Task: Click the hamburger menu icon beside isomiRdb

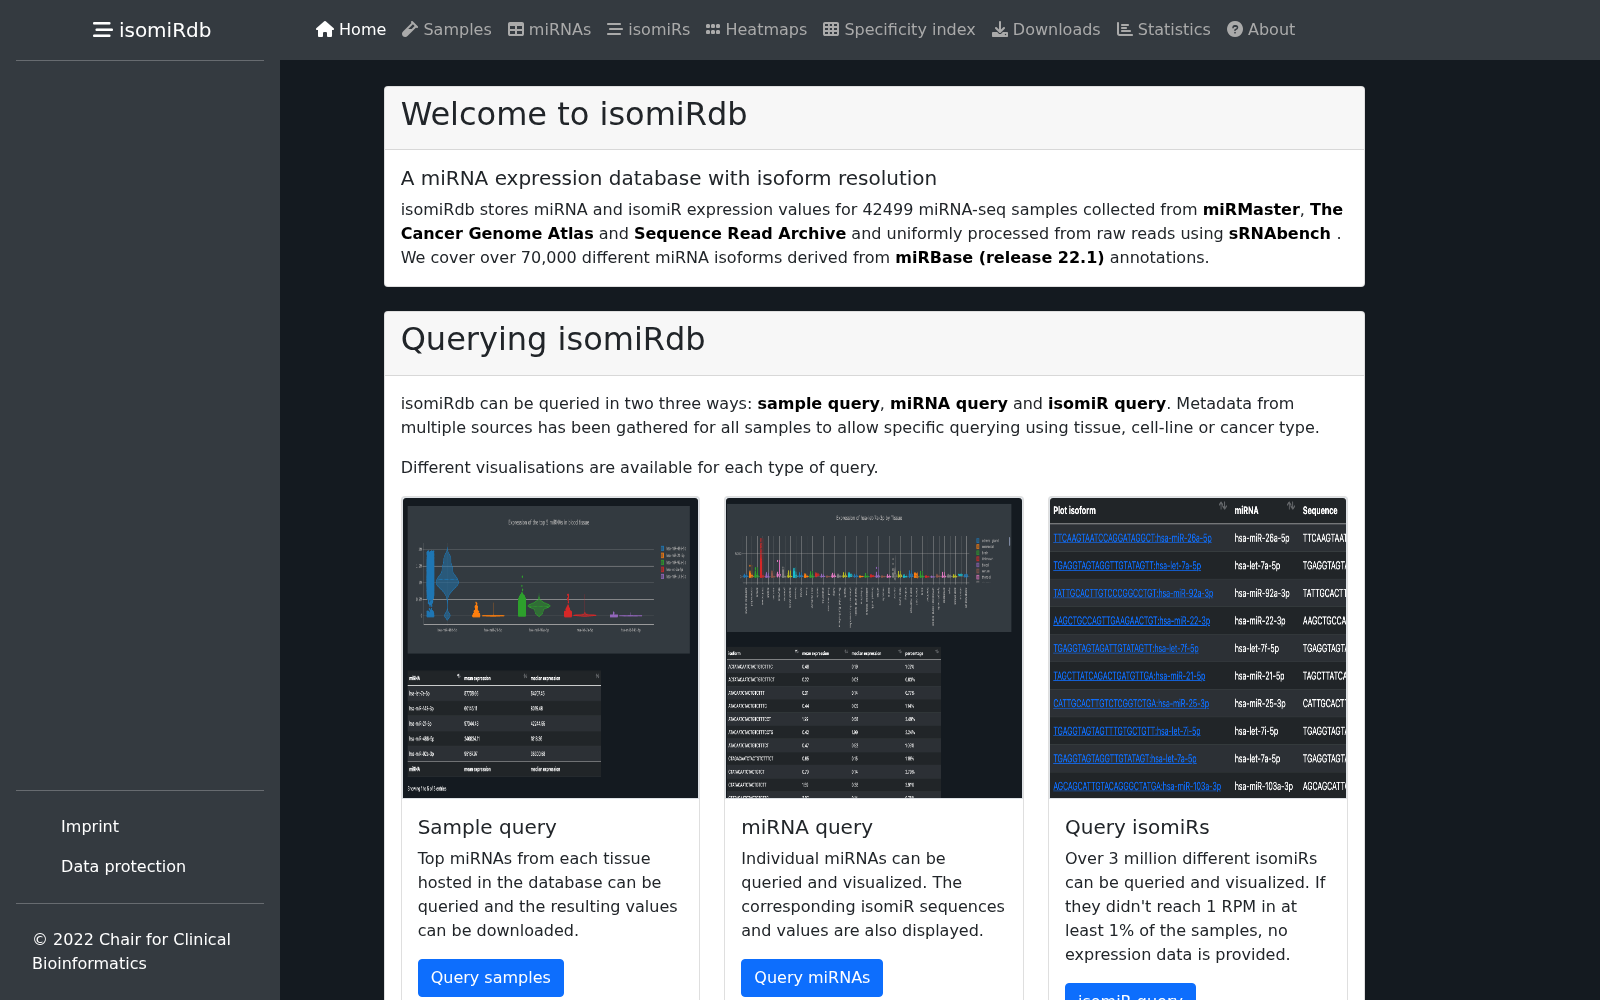Action: 102,30
